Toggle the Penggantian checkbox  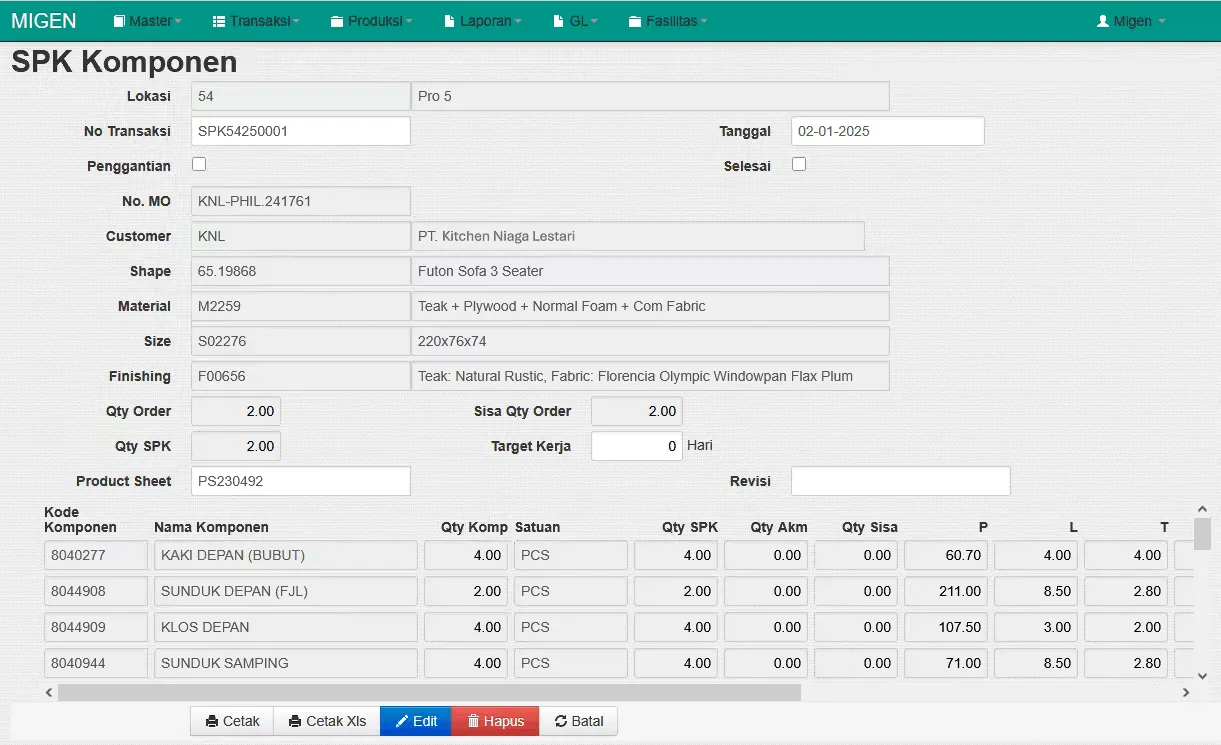(199, 164)
